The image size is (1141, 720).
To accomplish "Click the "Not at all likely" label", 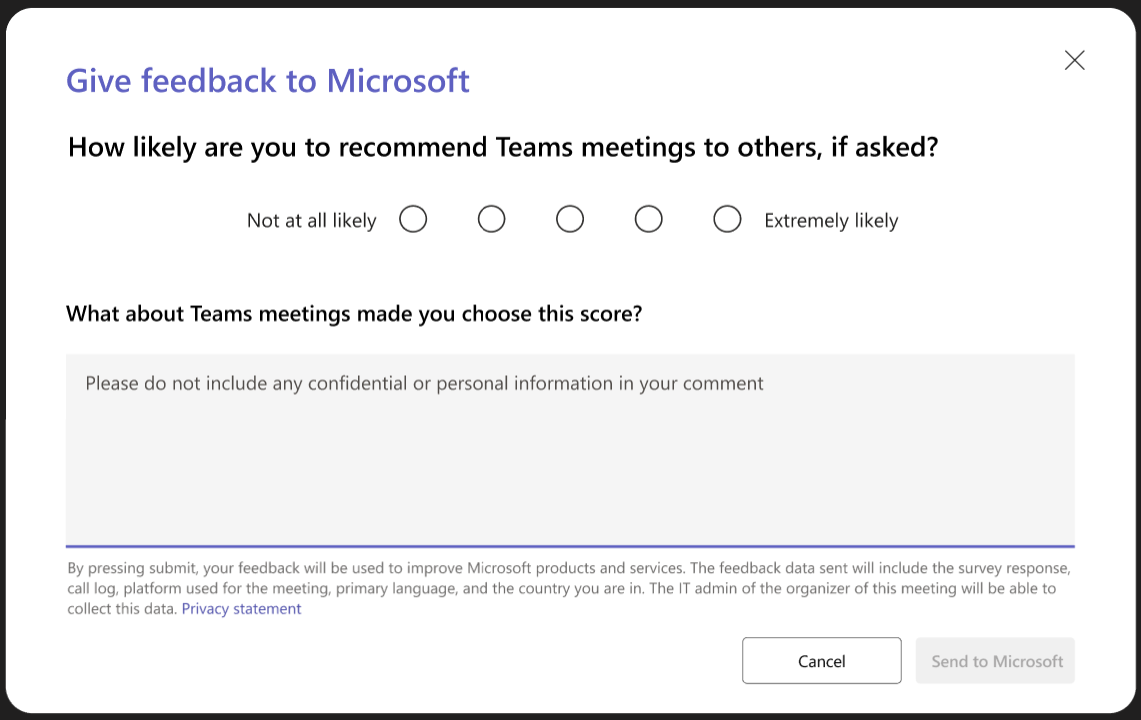I will click(x=311, y=220).
